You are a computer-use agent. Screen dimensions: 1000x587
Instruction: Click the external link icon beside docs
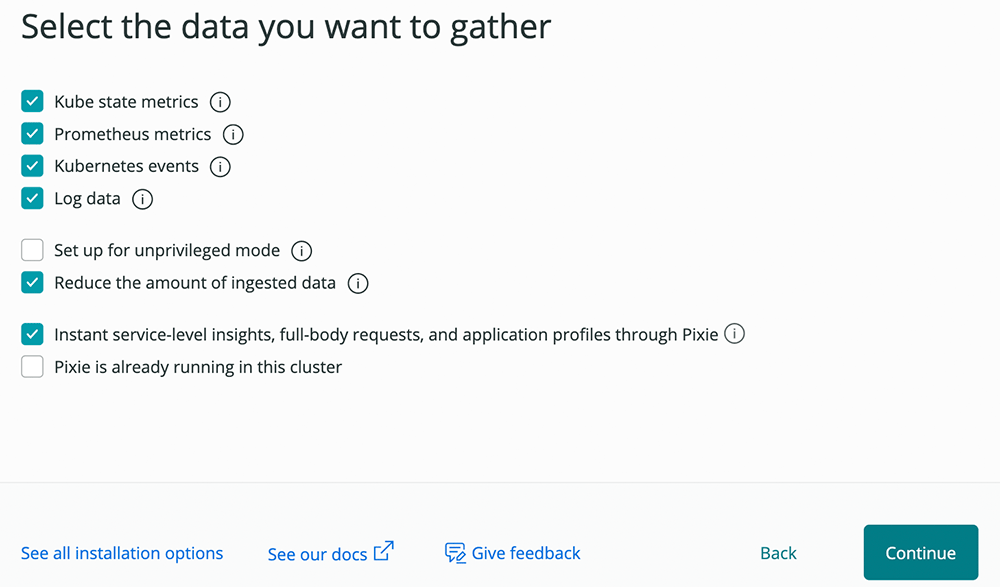pyautogui.click(x=383, y=551)
